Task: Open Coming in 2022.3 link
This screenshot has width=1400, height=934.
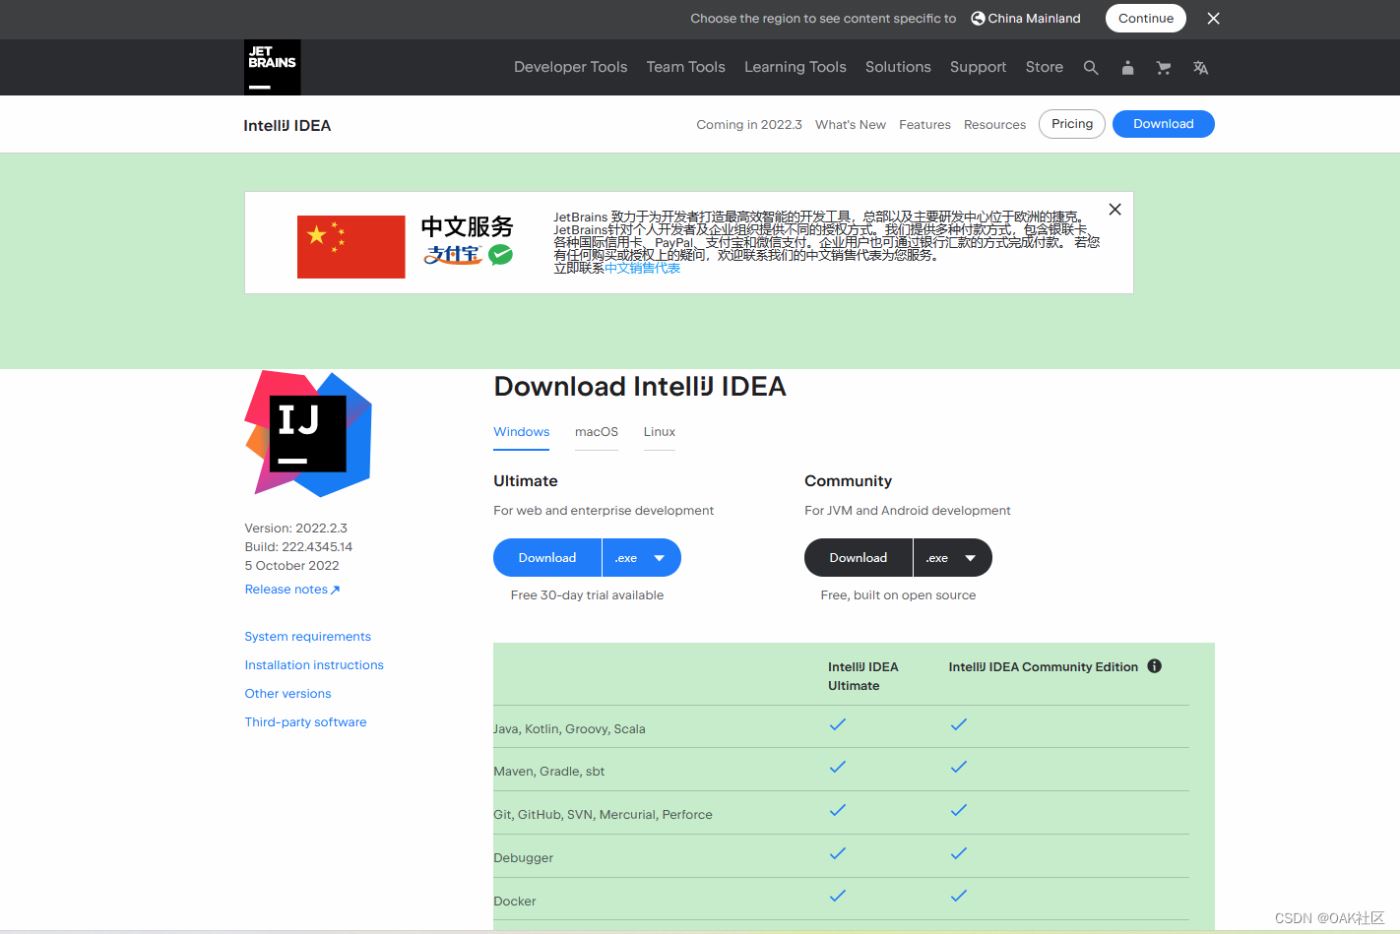Action: [x=749, y=125]
